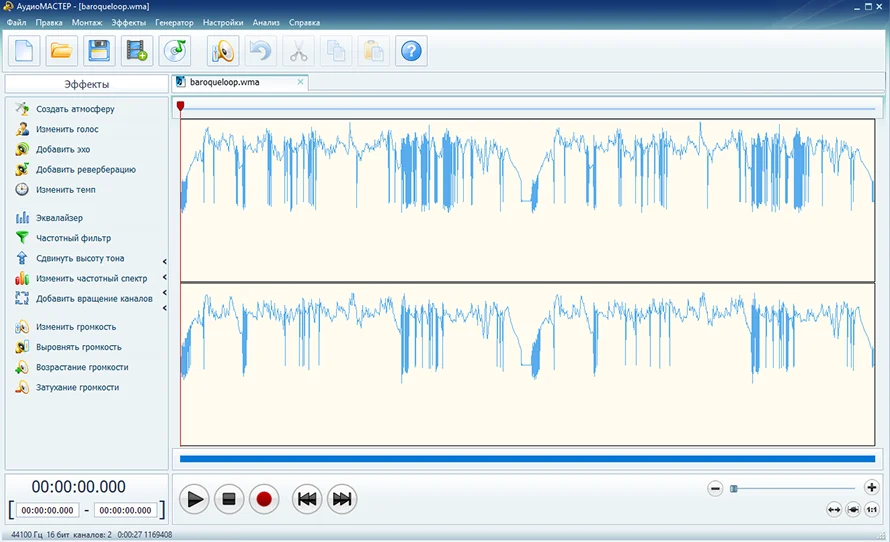Click the Эквалайзер label
This screenshot has height=542, width=890.
pos(59,217)
